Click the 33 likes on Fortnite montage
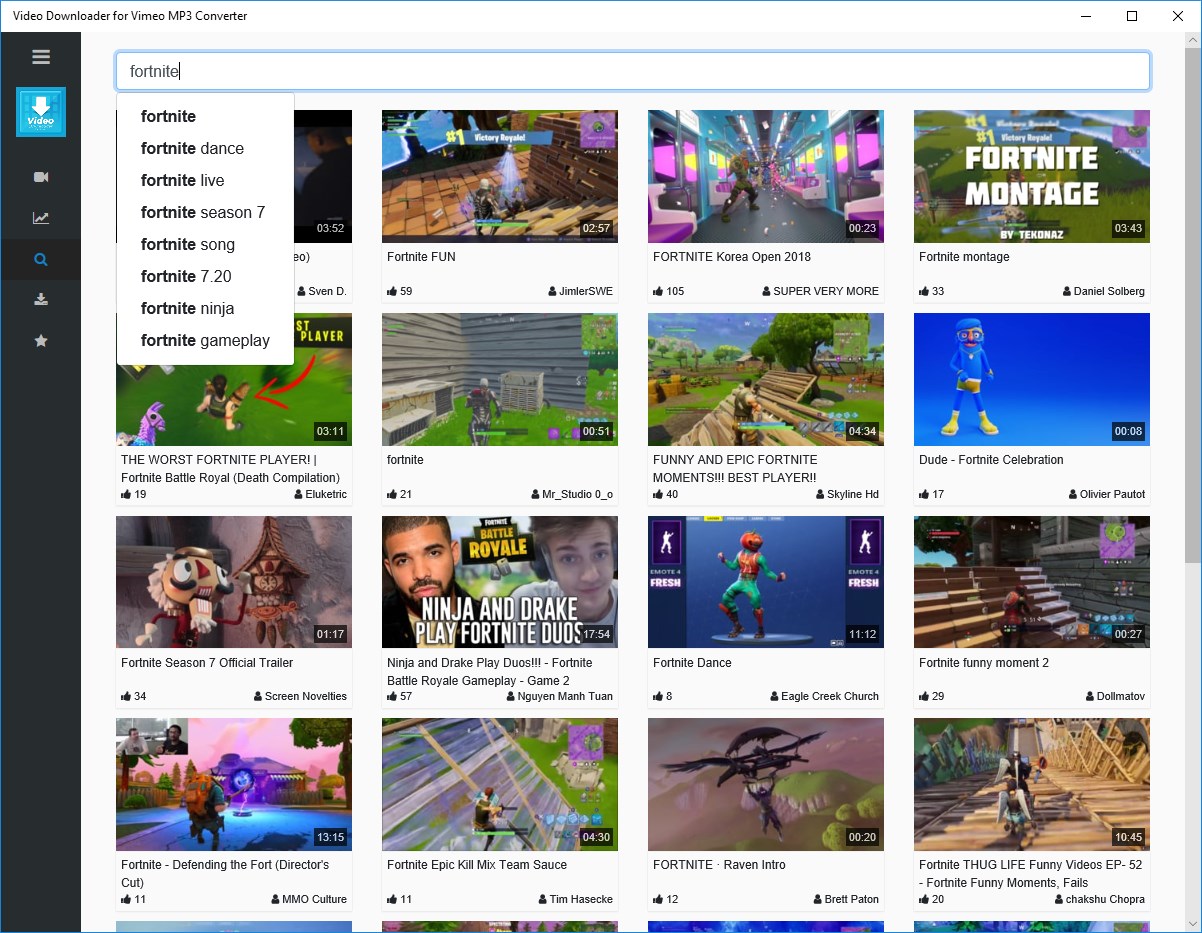 932,291
